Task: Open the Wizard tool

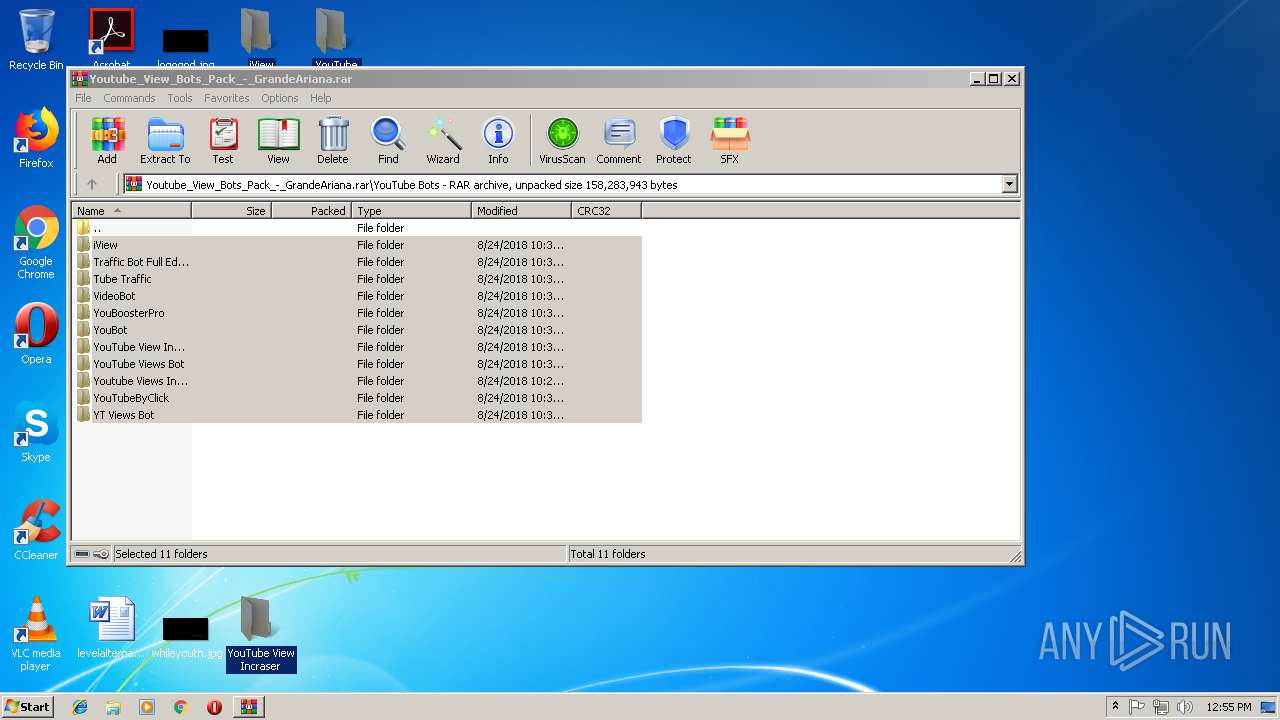Action: [443, 141]
